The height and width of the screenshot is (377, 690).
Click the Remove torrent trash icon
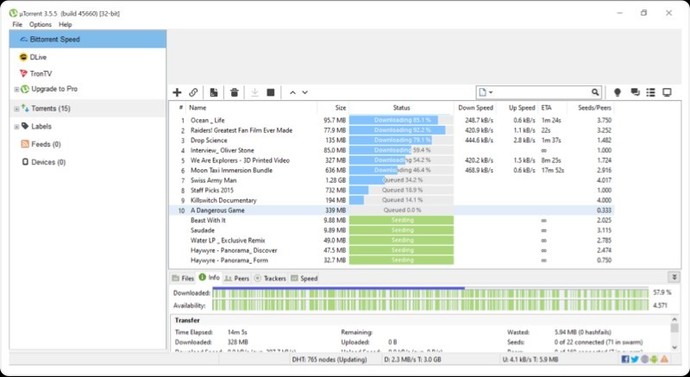[234, 92]
